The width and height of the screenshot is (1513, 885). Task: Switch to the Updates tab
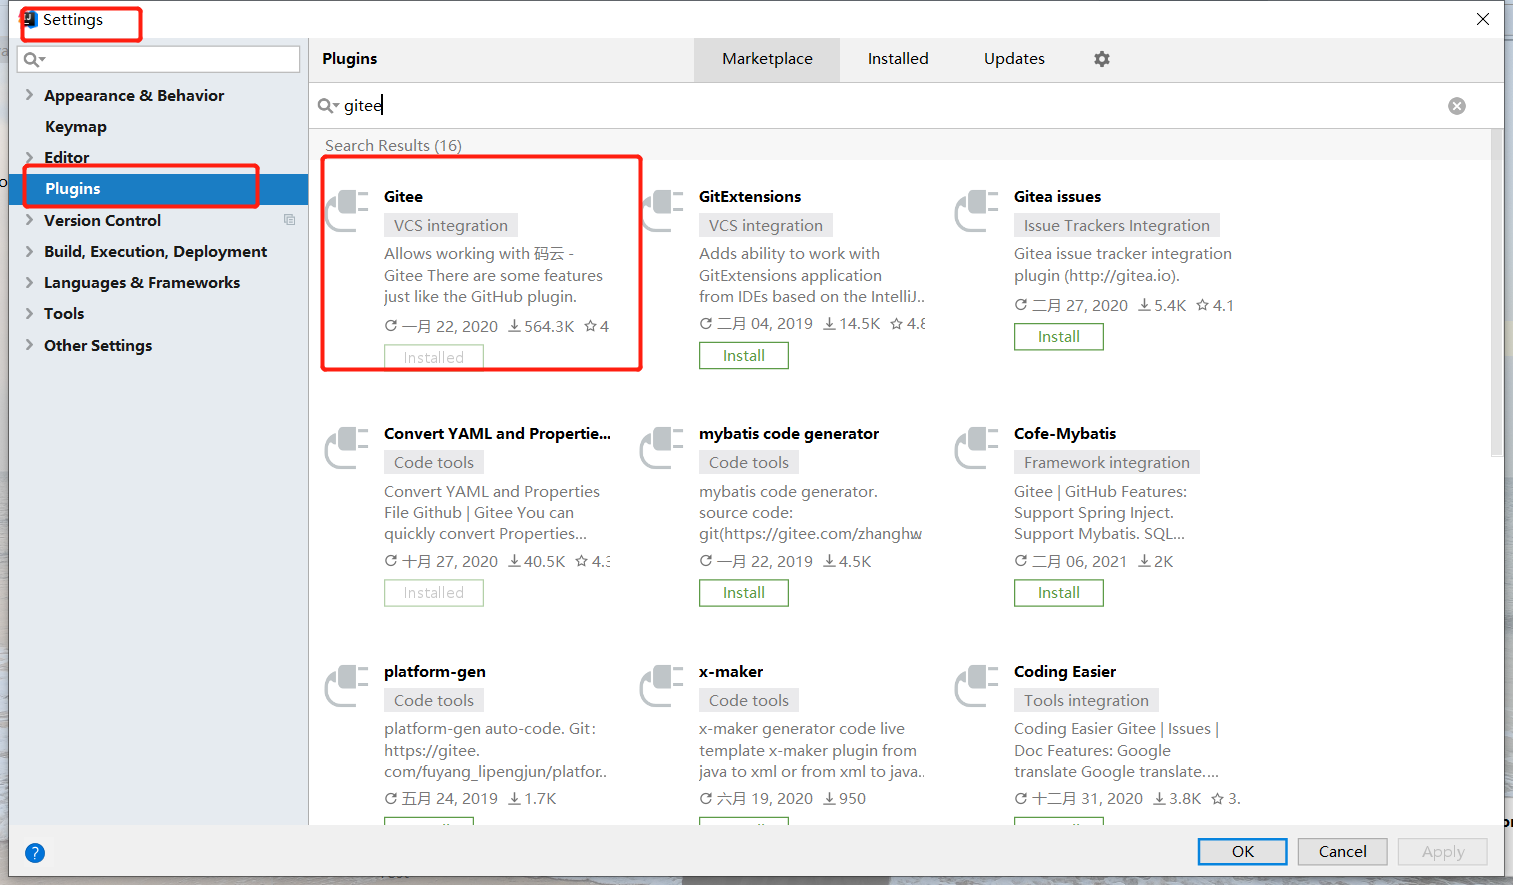[1014, 59]
